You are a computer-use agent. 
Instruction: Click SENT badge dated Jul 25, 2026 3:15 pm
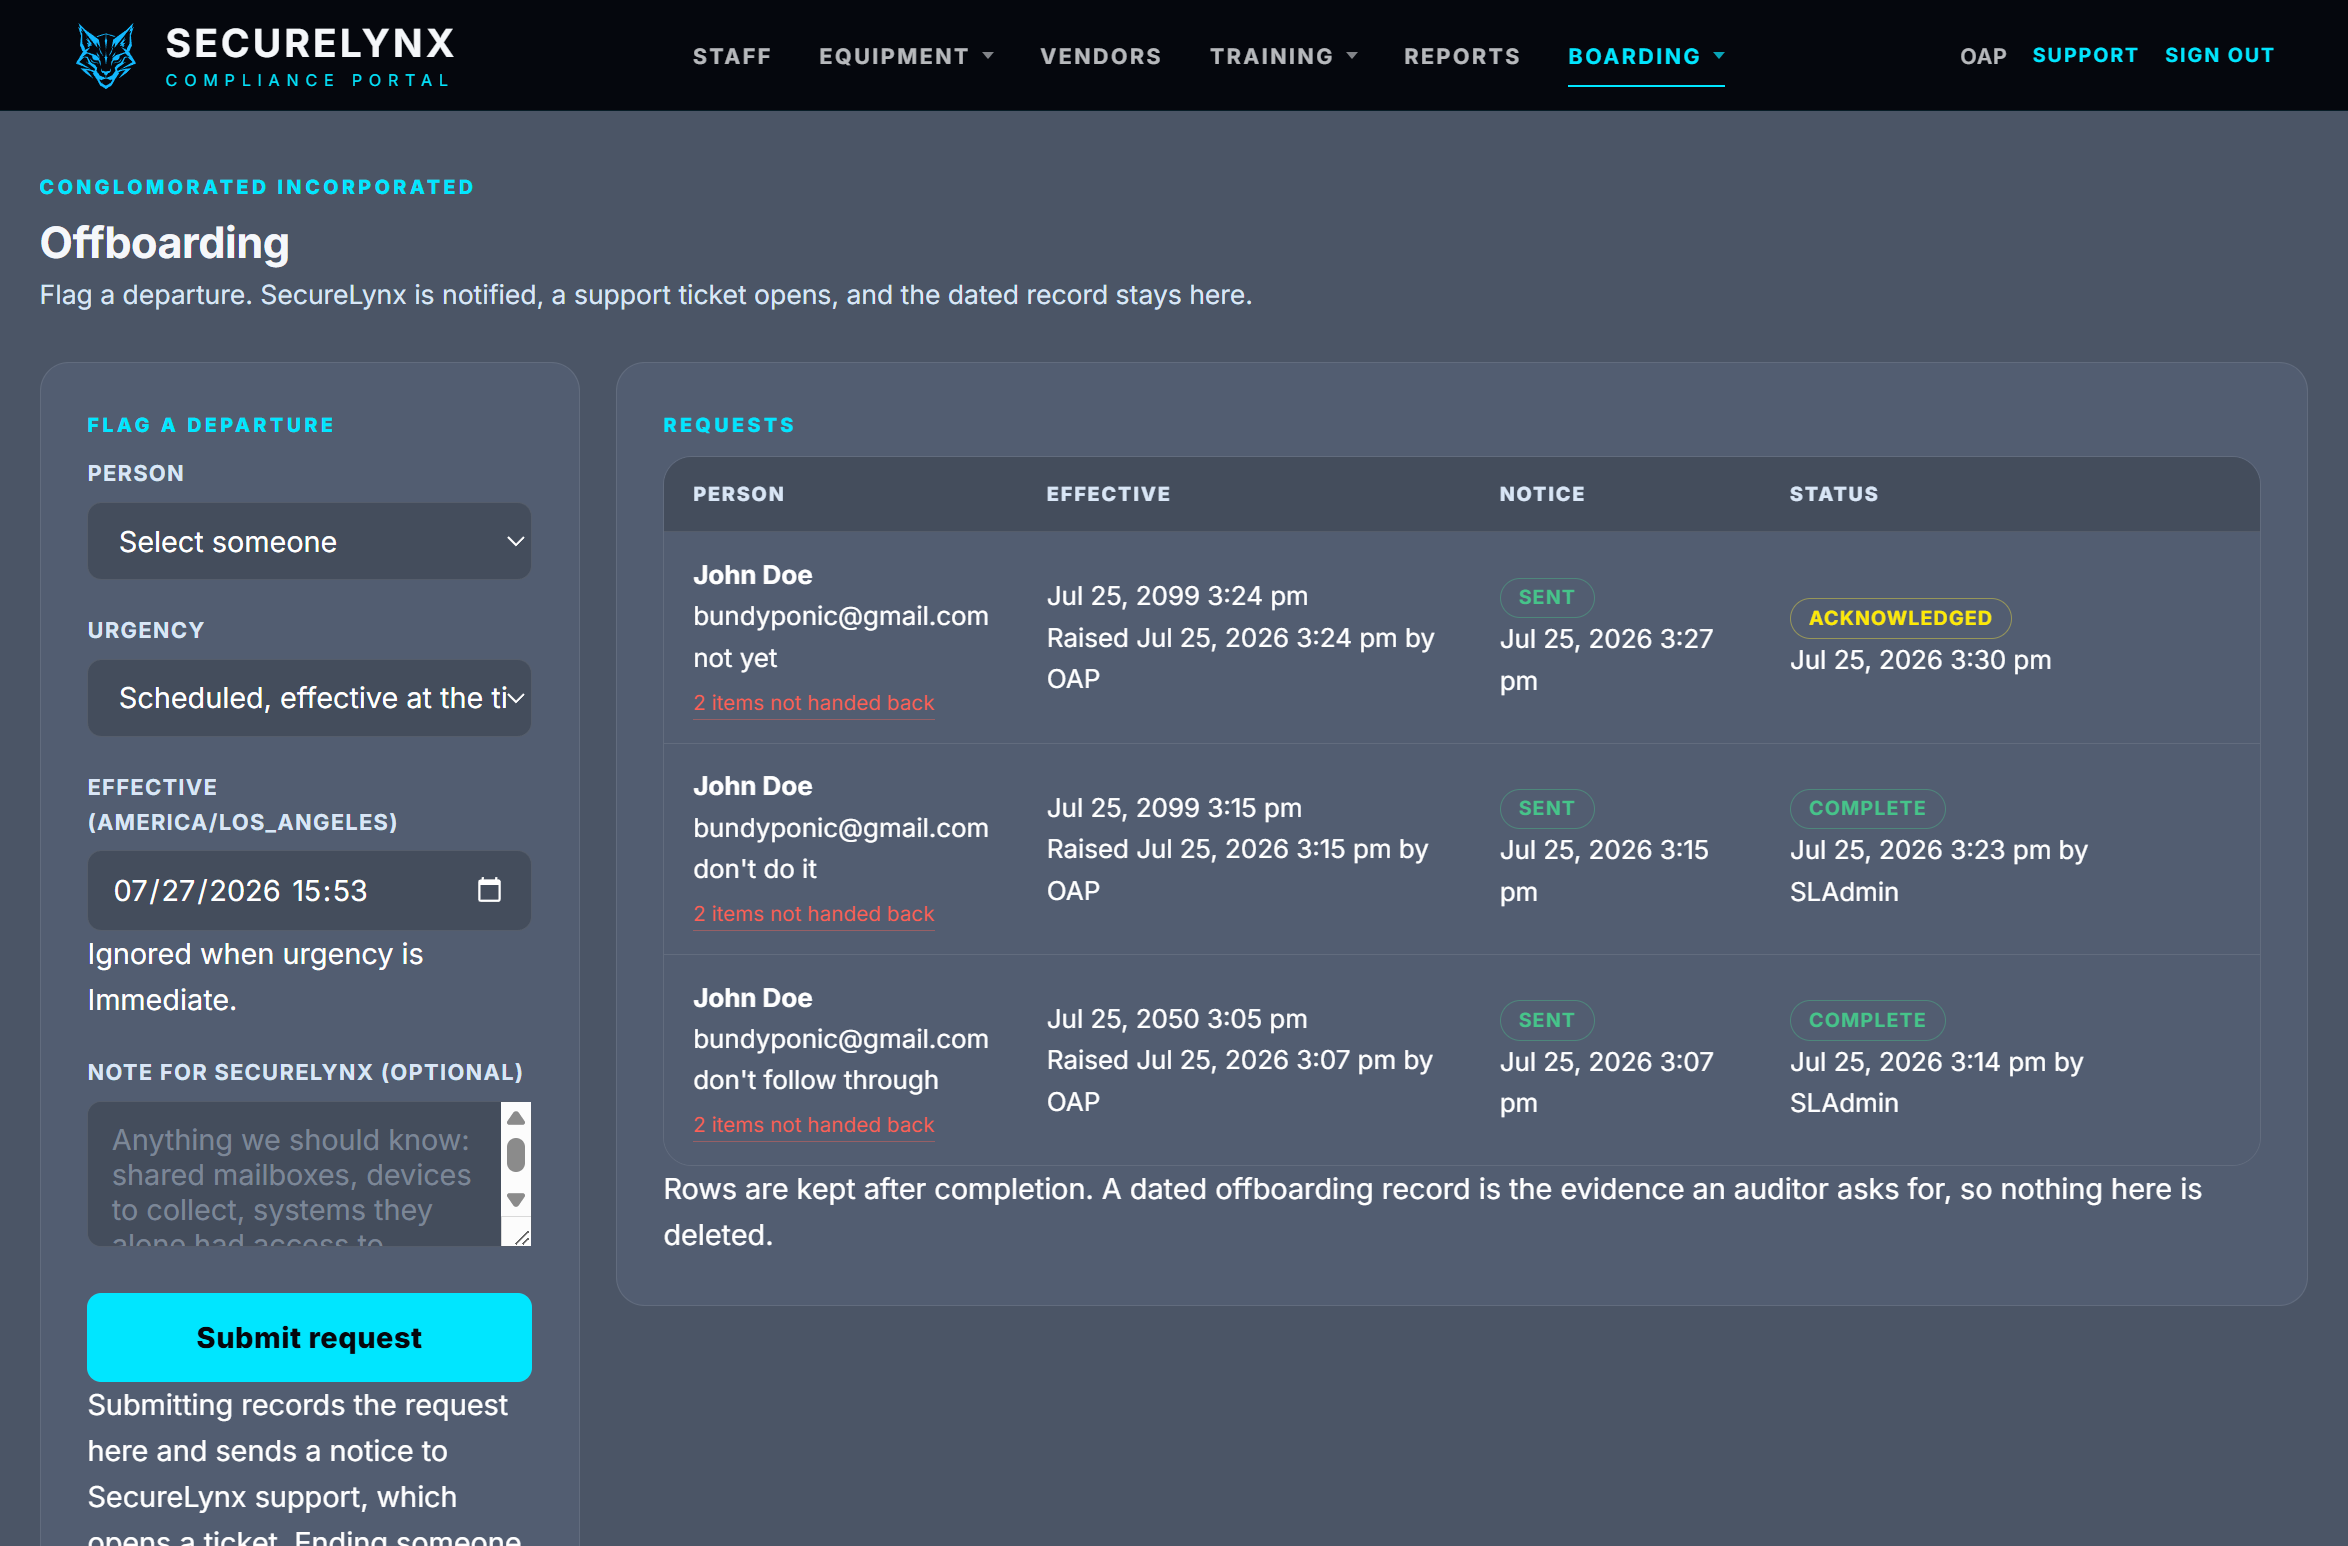(1546, 808)
